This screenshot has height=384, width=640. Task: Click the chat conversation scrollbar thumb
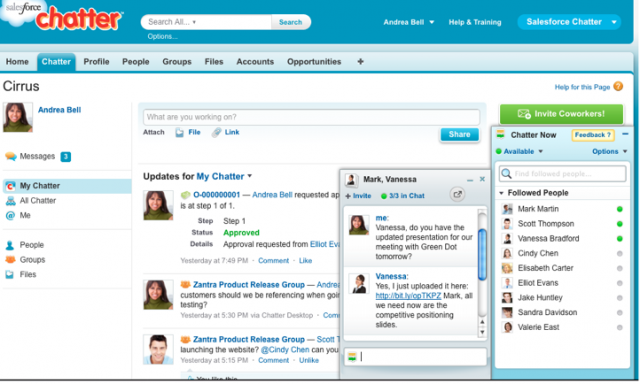(482, 255)
